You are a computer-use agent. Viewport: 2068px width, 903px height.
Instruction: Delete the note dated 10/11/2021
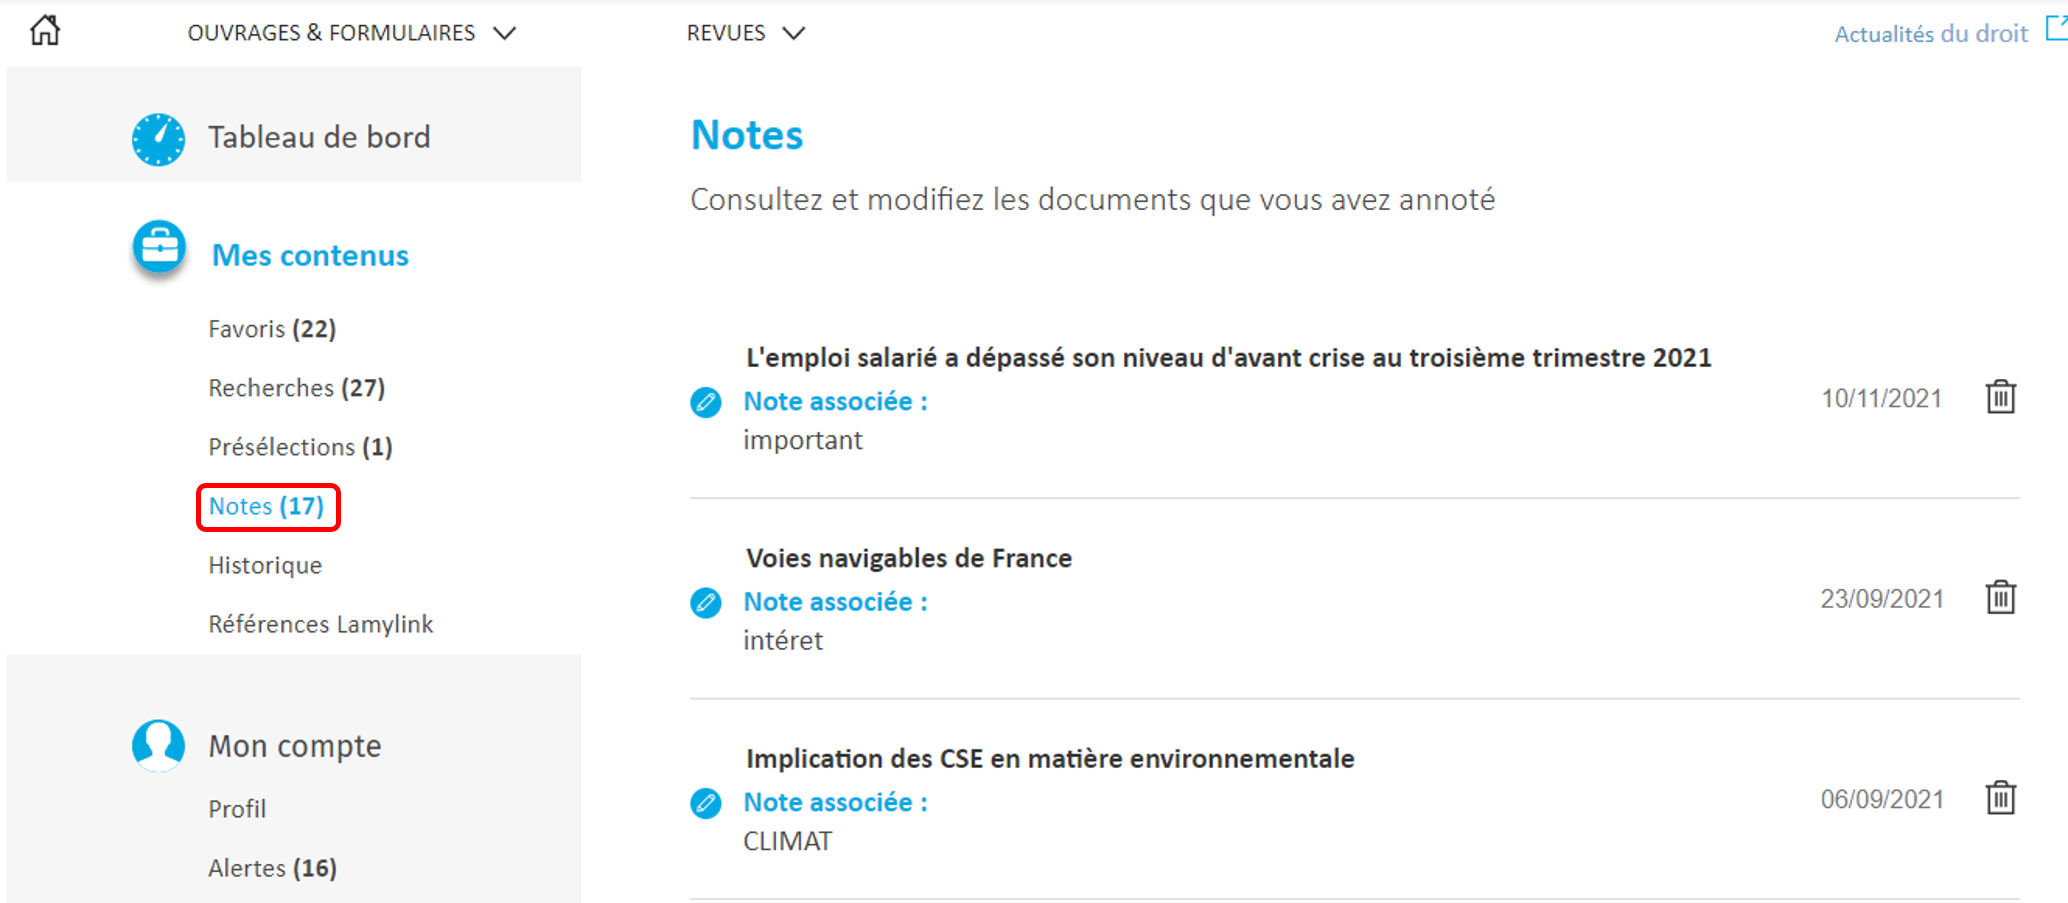(x=2001, y=397)
